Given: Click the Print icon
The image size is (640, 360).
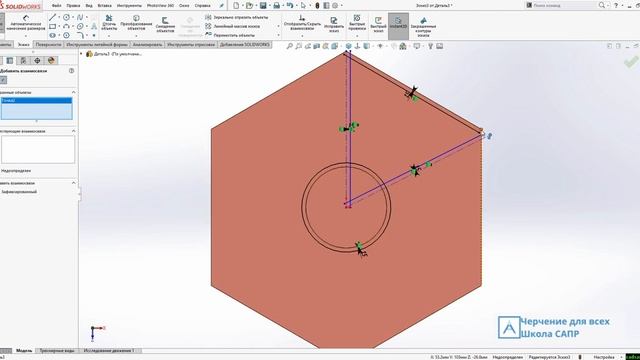Looking at the screenshot, I should [276, 6].
